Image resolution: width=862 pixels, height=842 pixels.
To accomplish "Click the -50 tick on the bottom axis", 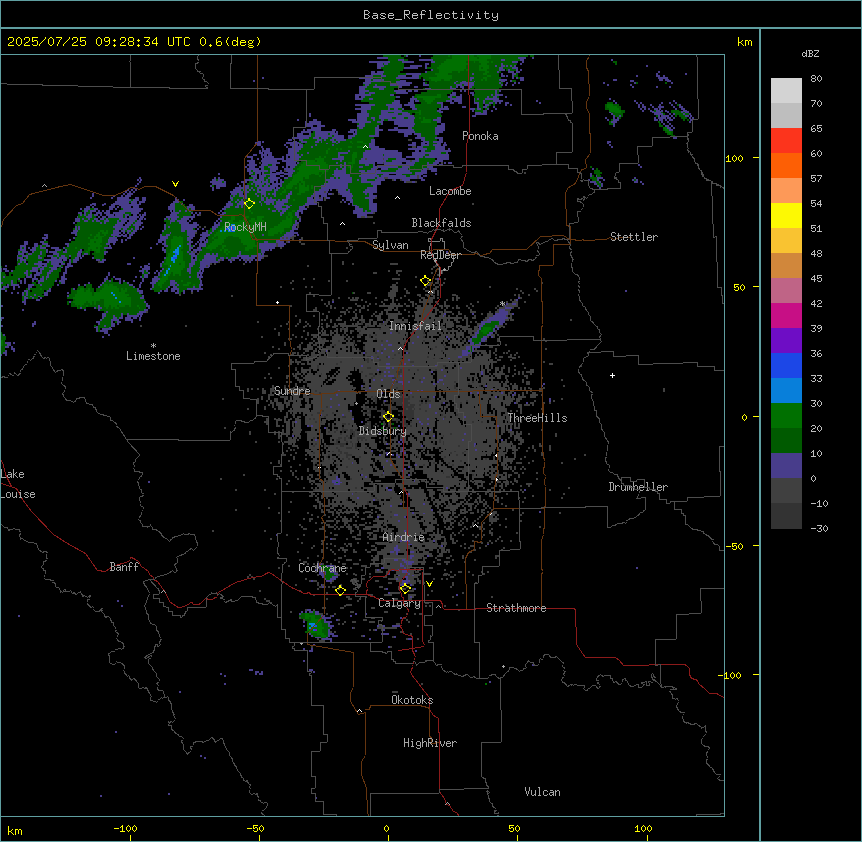I will point(255,828).
